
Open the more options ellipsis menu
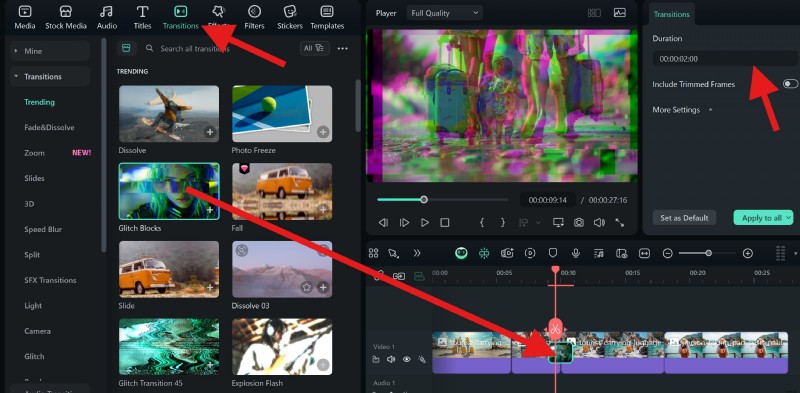(x=342, y=48)
